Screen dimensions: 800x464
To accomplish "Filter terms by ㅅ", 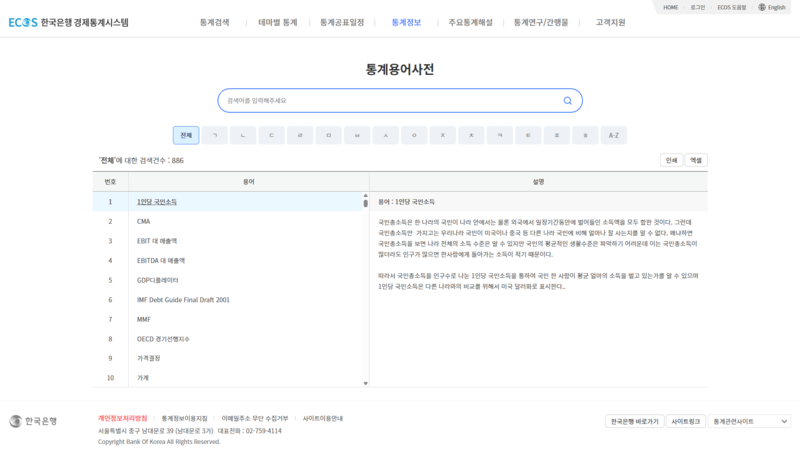I will 386,135.
